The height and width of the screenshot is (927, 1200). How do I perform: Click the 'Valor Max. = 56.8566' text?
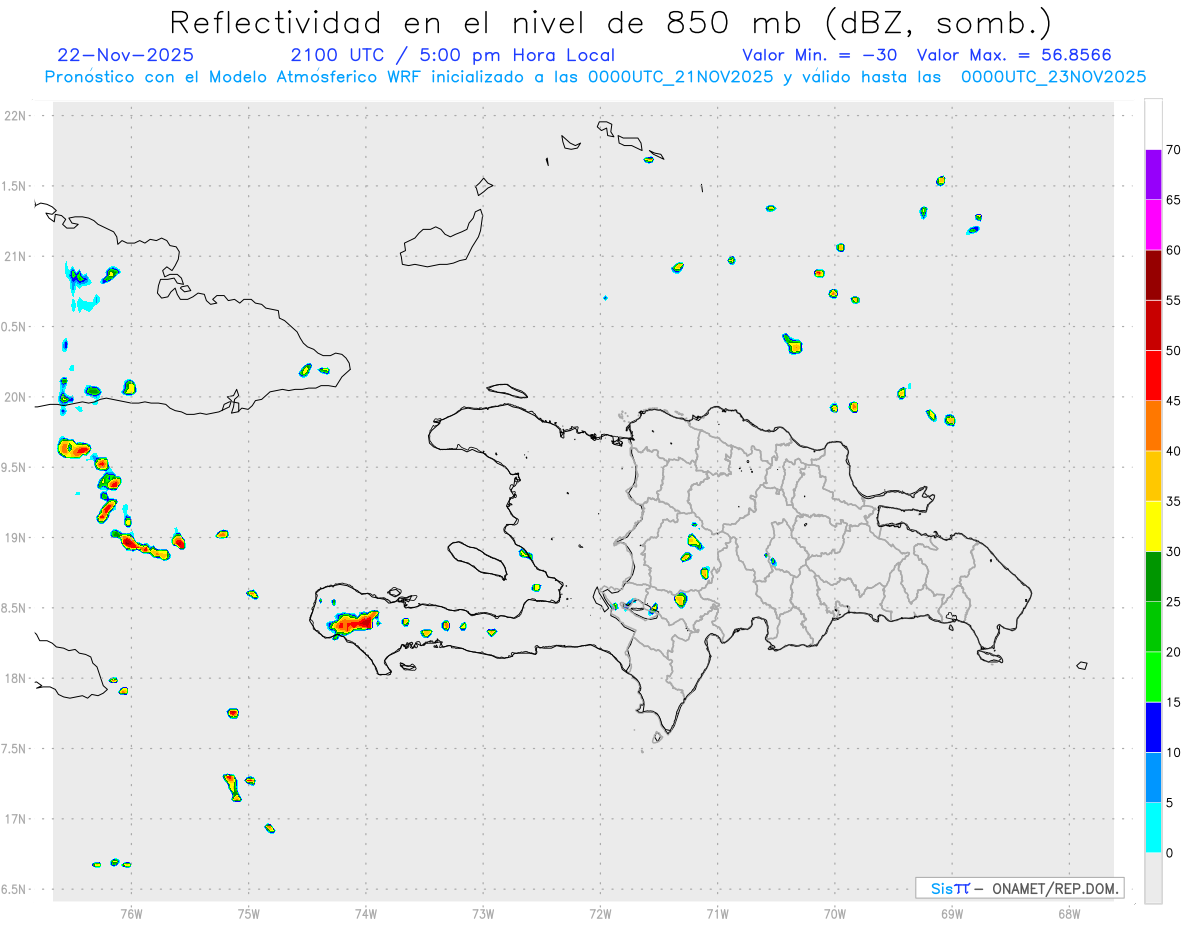(x=1014, y=55)
